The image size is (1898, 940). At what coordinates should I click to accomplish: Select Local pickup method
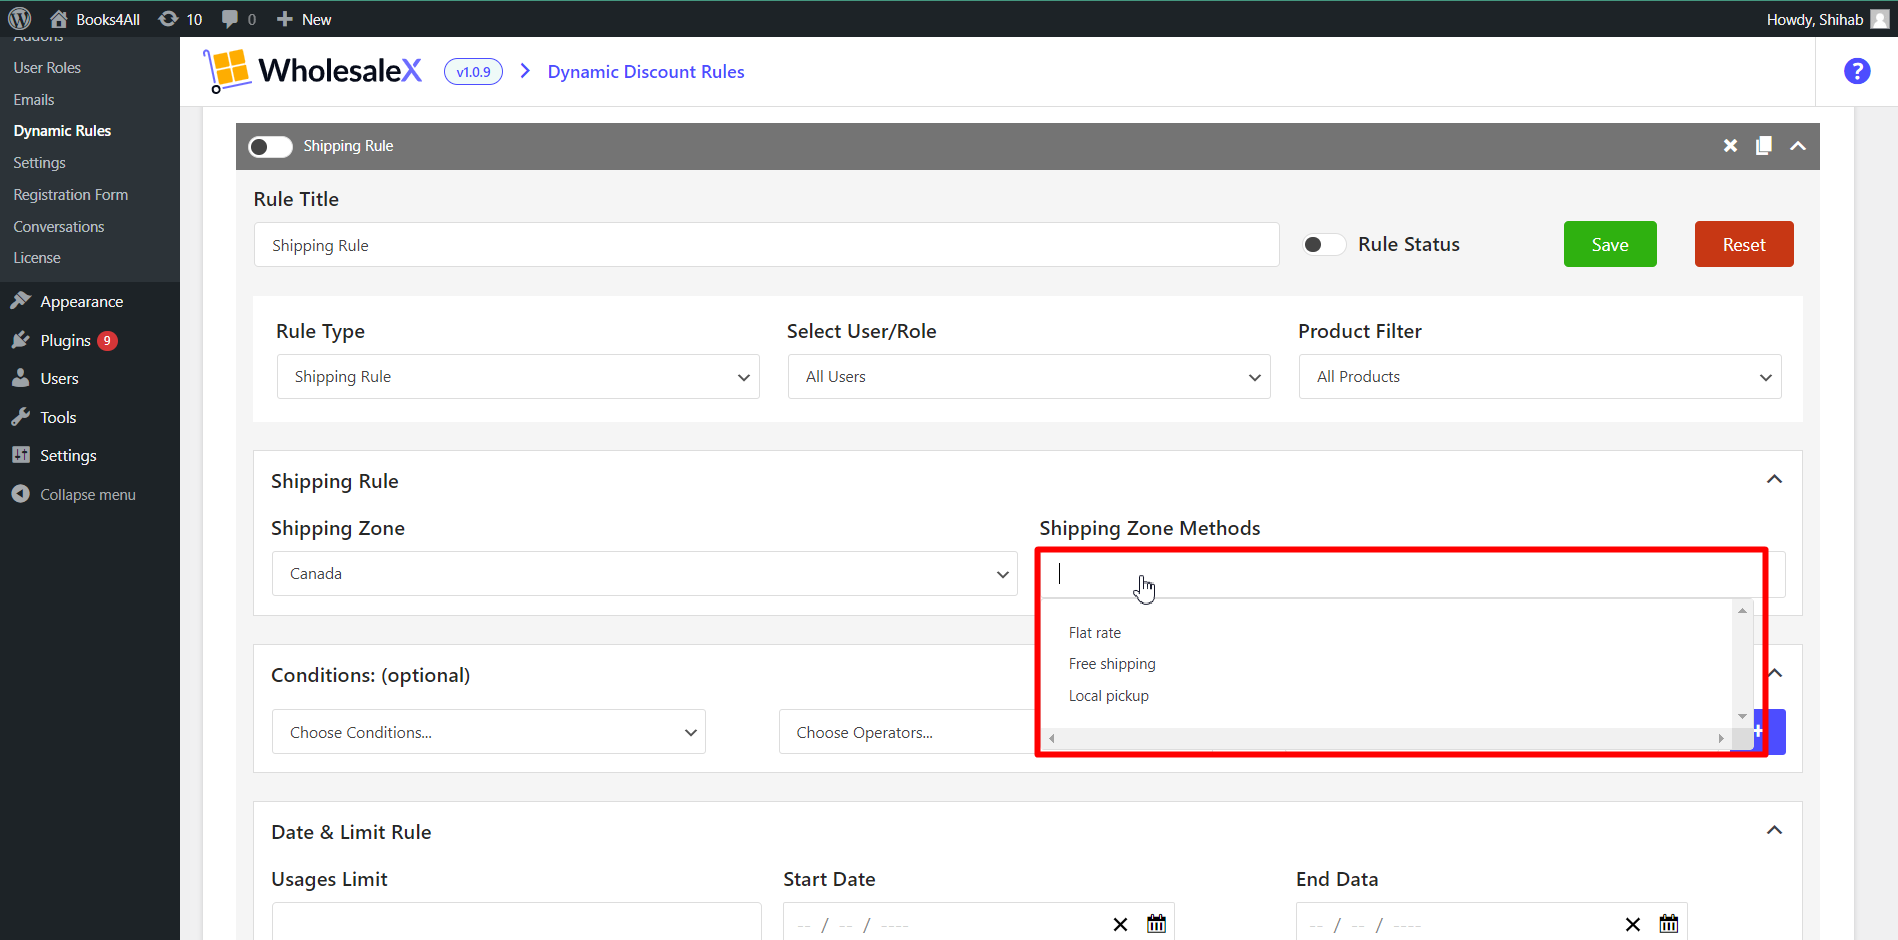(1109, 696)
